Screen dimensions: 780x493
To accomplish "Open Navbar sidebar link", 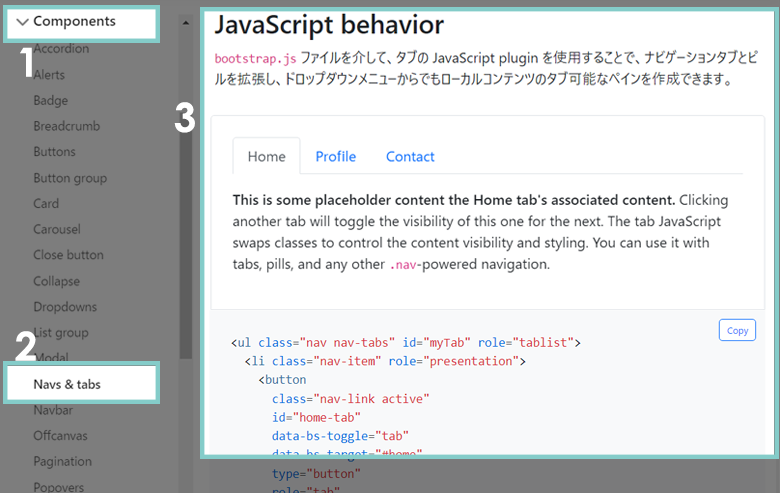I will pos(54,410).
